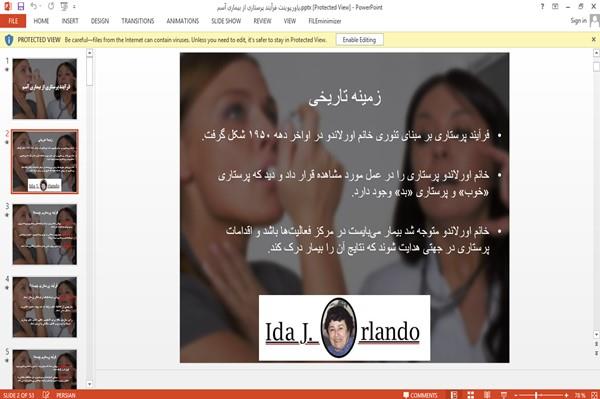Click the Undo arrow icon
Screen dimensions: 600x399
tap(34, 7)
